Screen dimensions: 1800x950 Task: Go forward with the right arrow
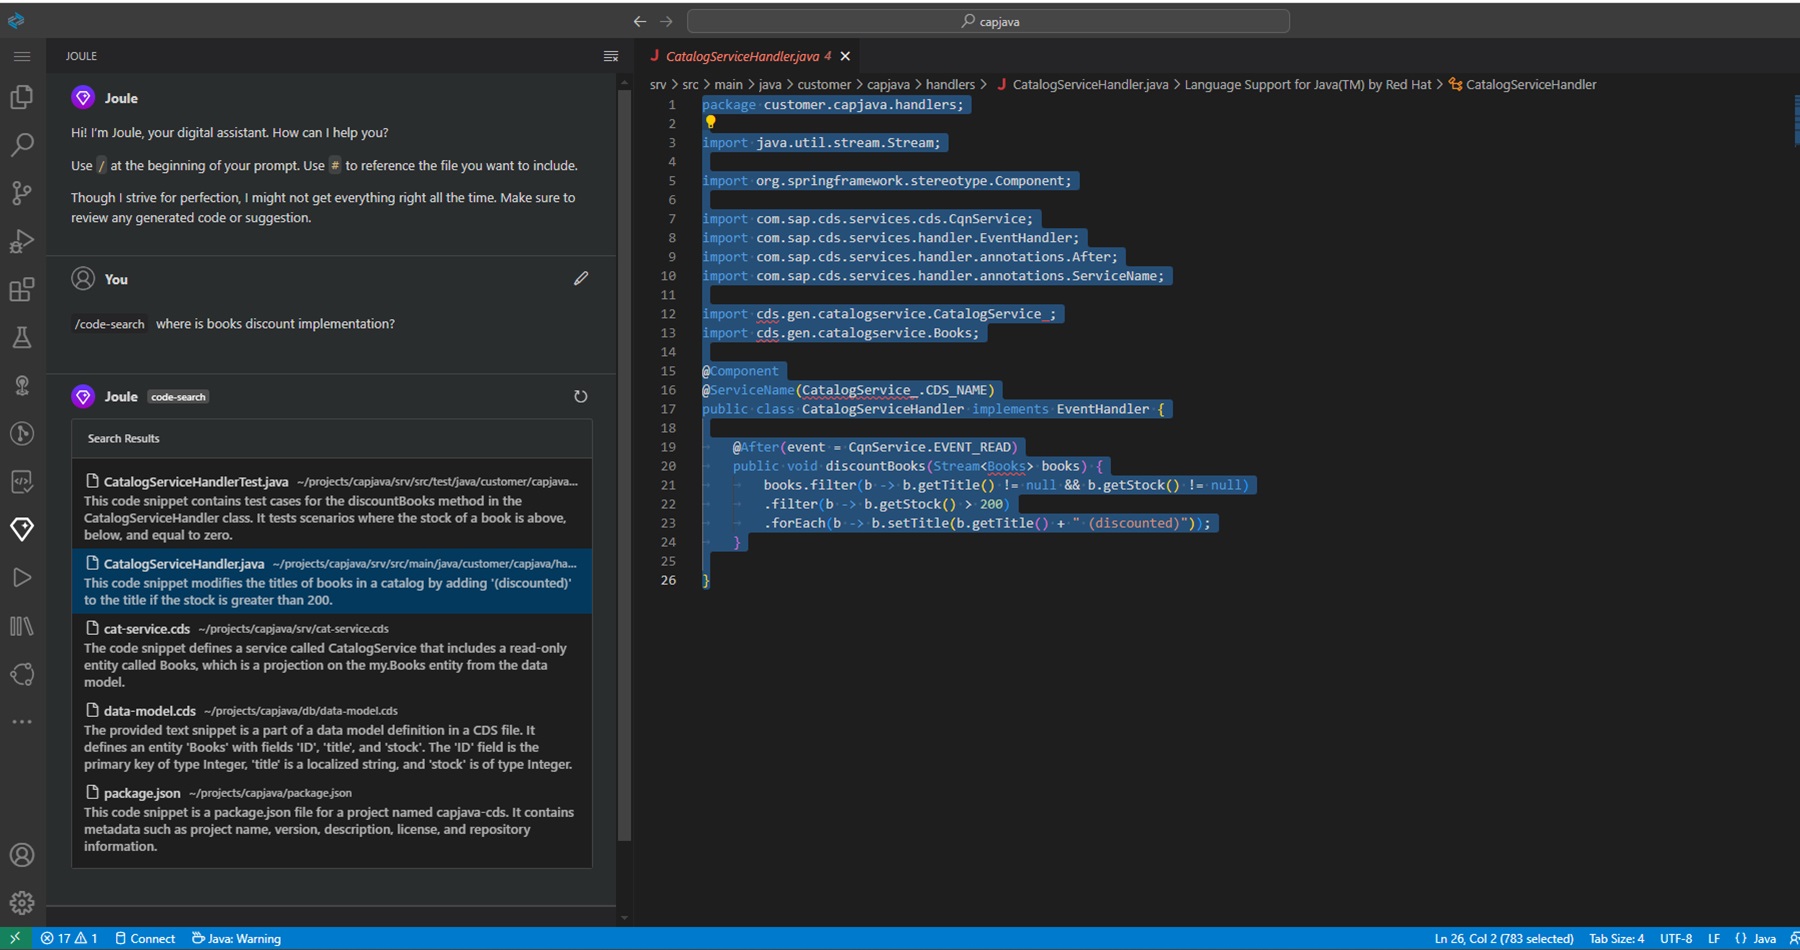point(666,21)
